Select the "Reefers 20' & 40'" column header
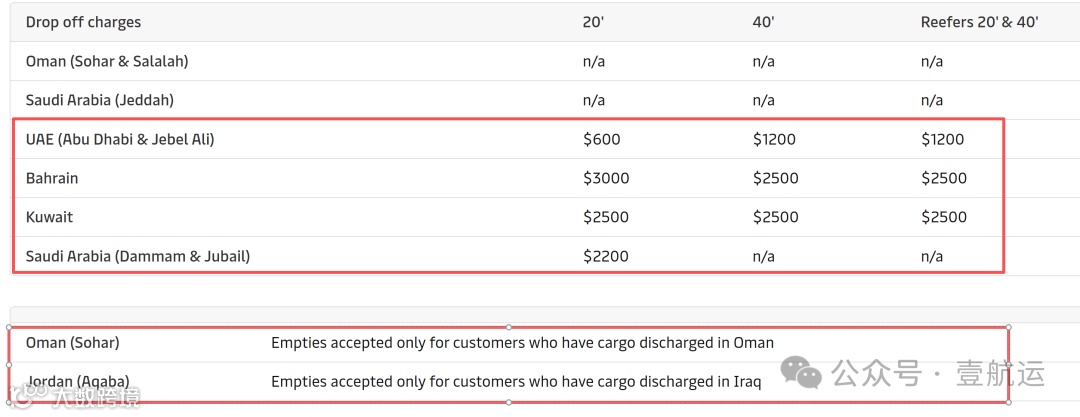Image resolution: width=1080 pixels, height=417 pixels. point(979,22)
